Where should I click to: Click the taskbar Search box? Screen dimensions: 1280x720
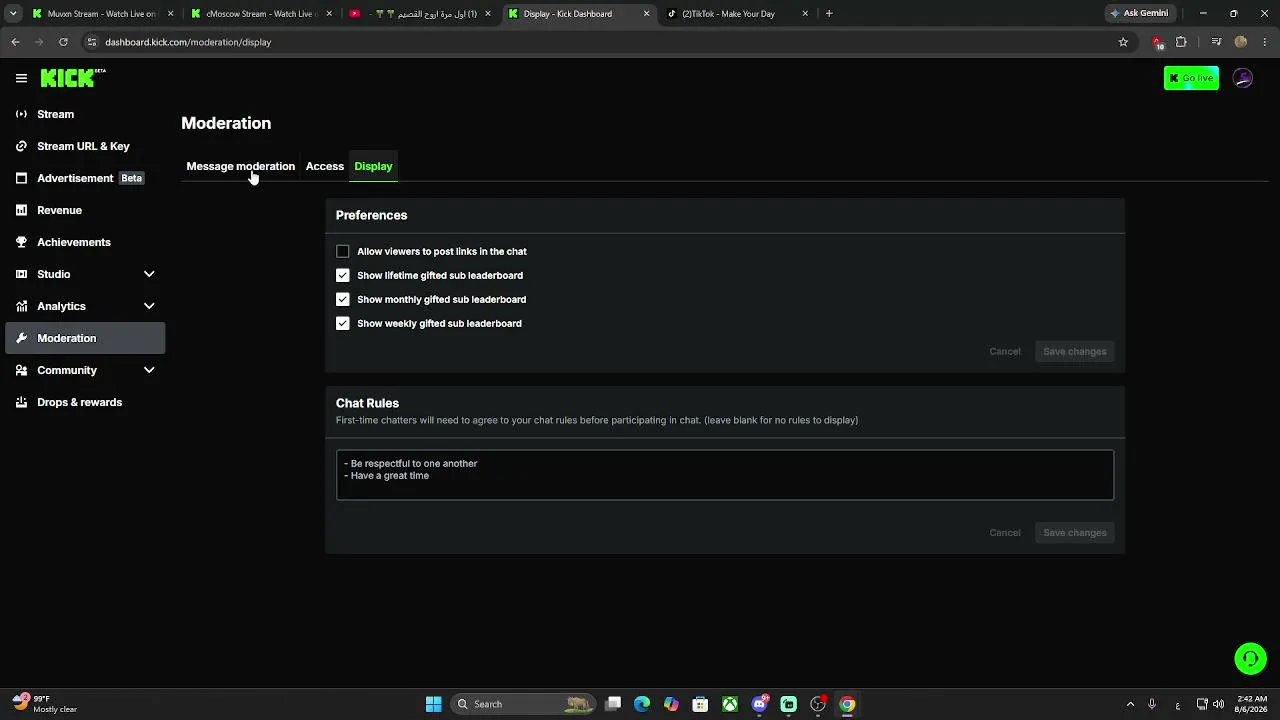[x=522, y=704]
